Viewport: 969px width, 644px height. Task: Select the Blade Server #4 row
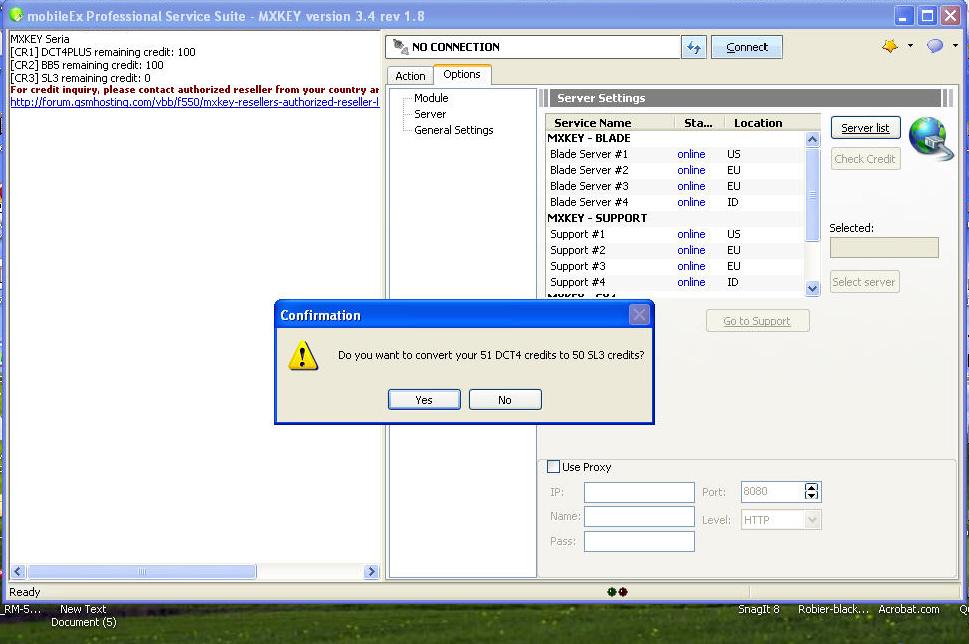(675, 202)
